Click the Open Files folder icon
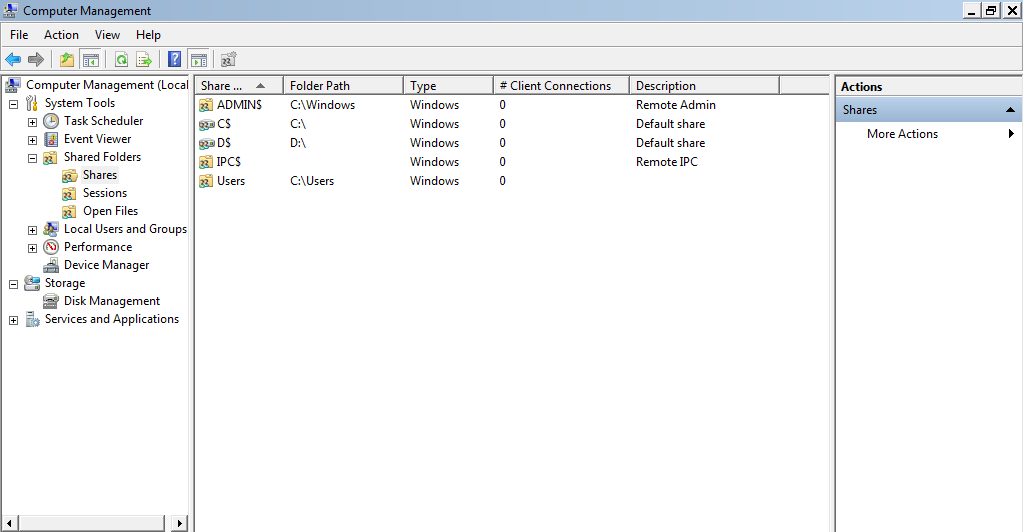Viewport: 1023px width, 532px height. click(x=69, y=211)
